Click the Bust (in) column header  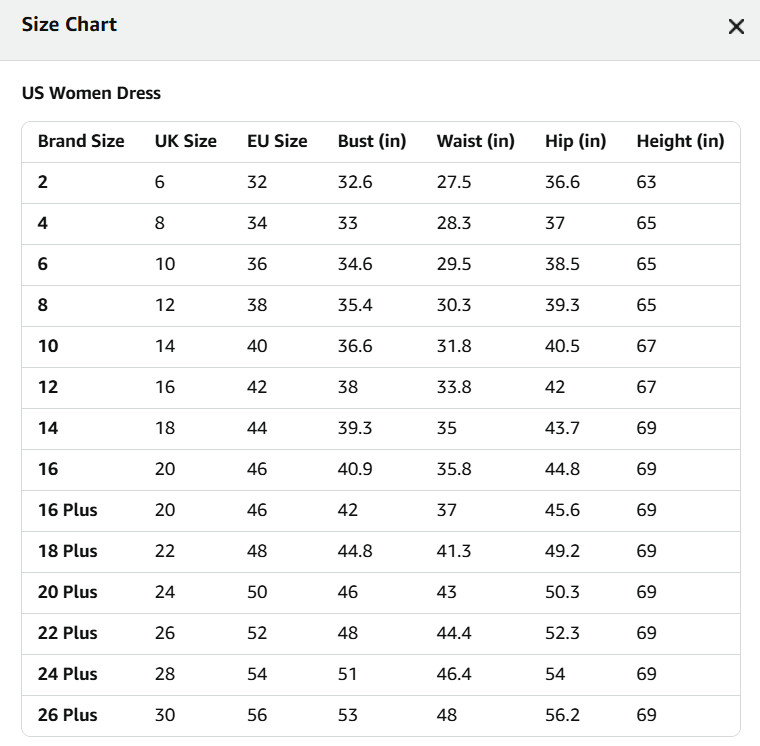coord(372,141)
